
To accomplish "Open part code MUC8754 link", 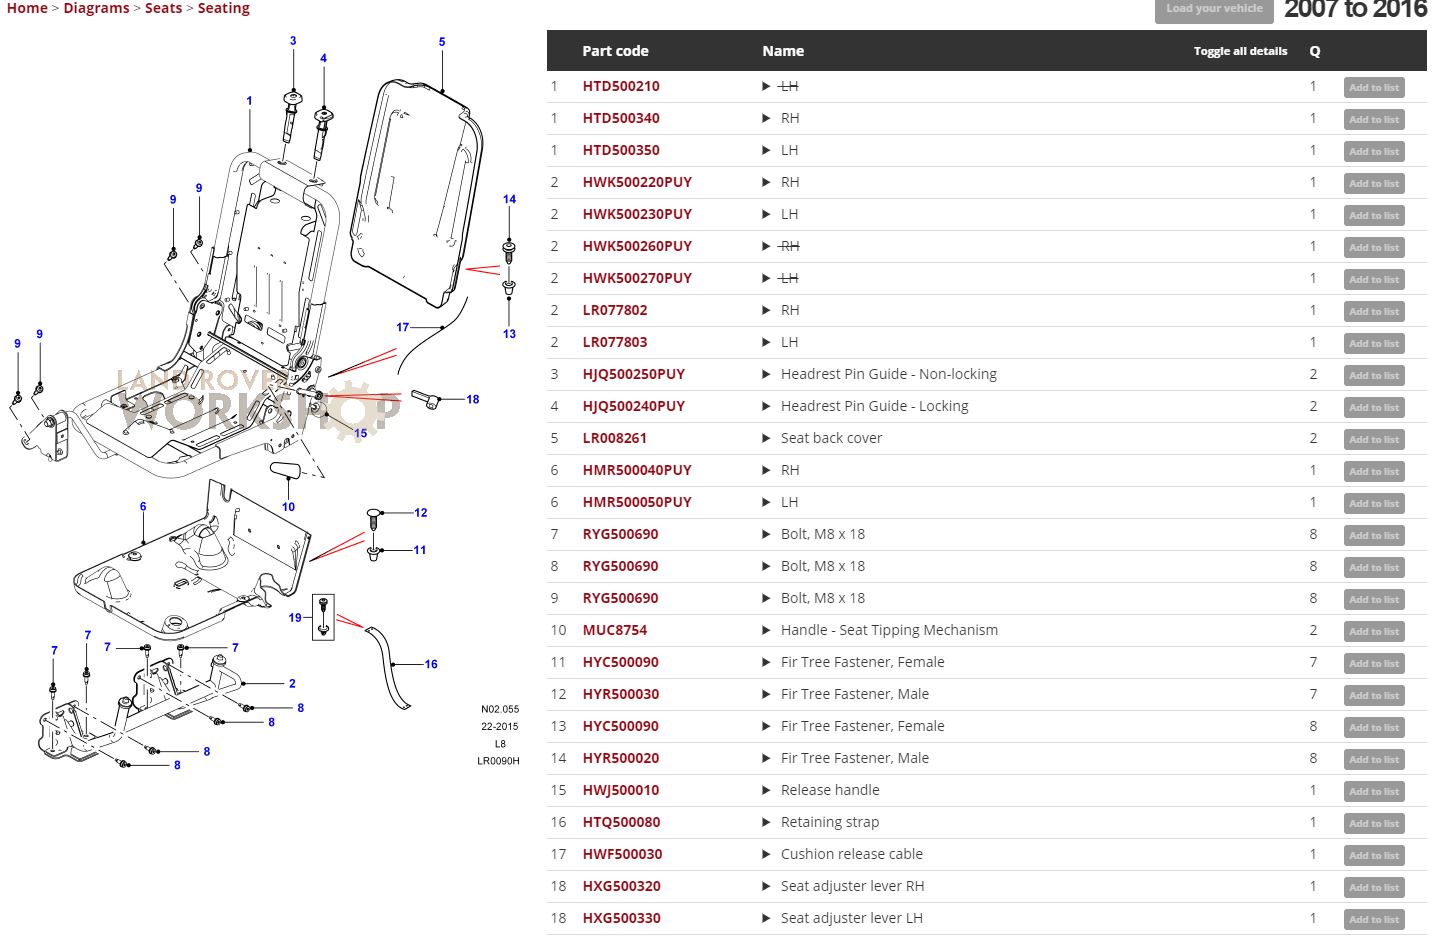I will click(614, 630).
